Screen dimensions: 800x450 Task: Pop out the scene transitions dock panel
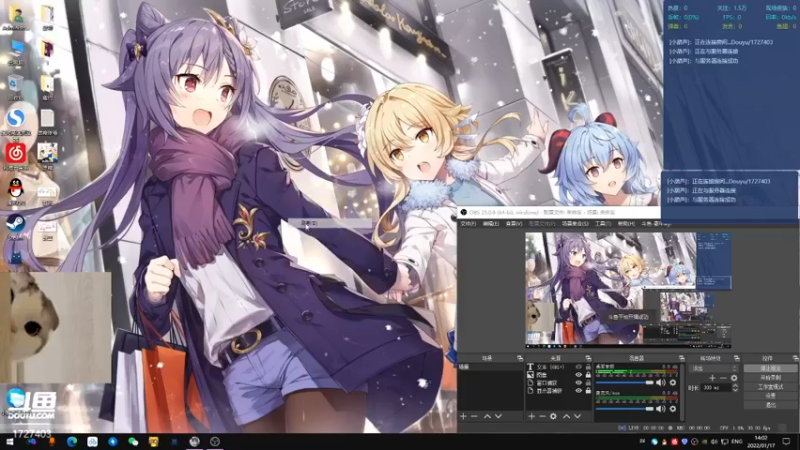[736, 358]
